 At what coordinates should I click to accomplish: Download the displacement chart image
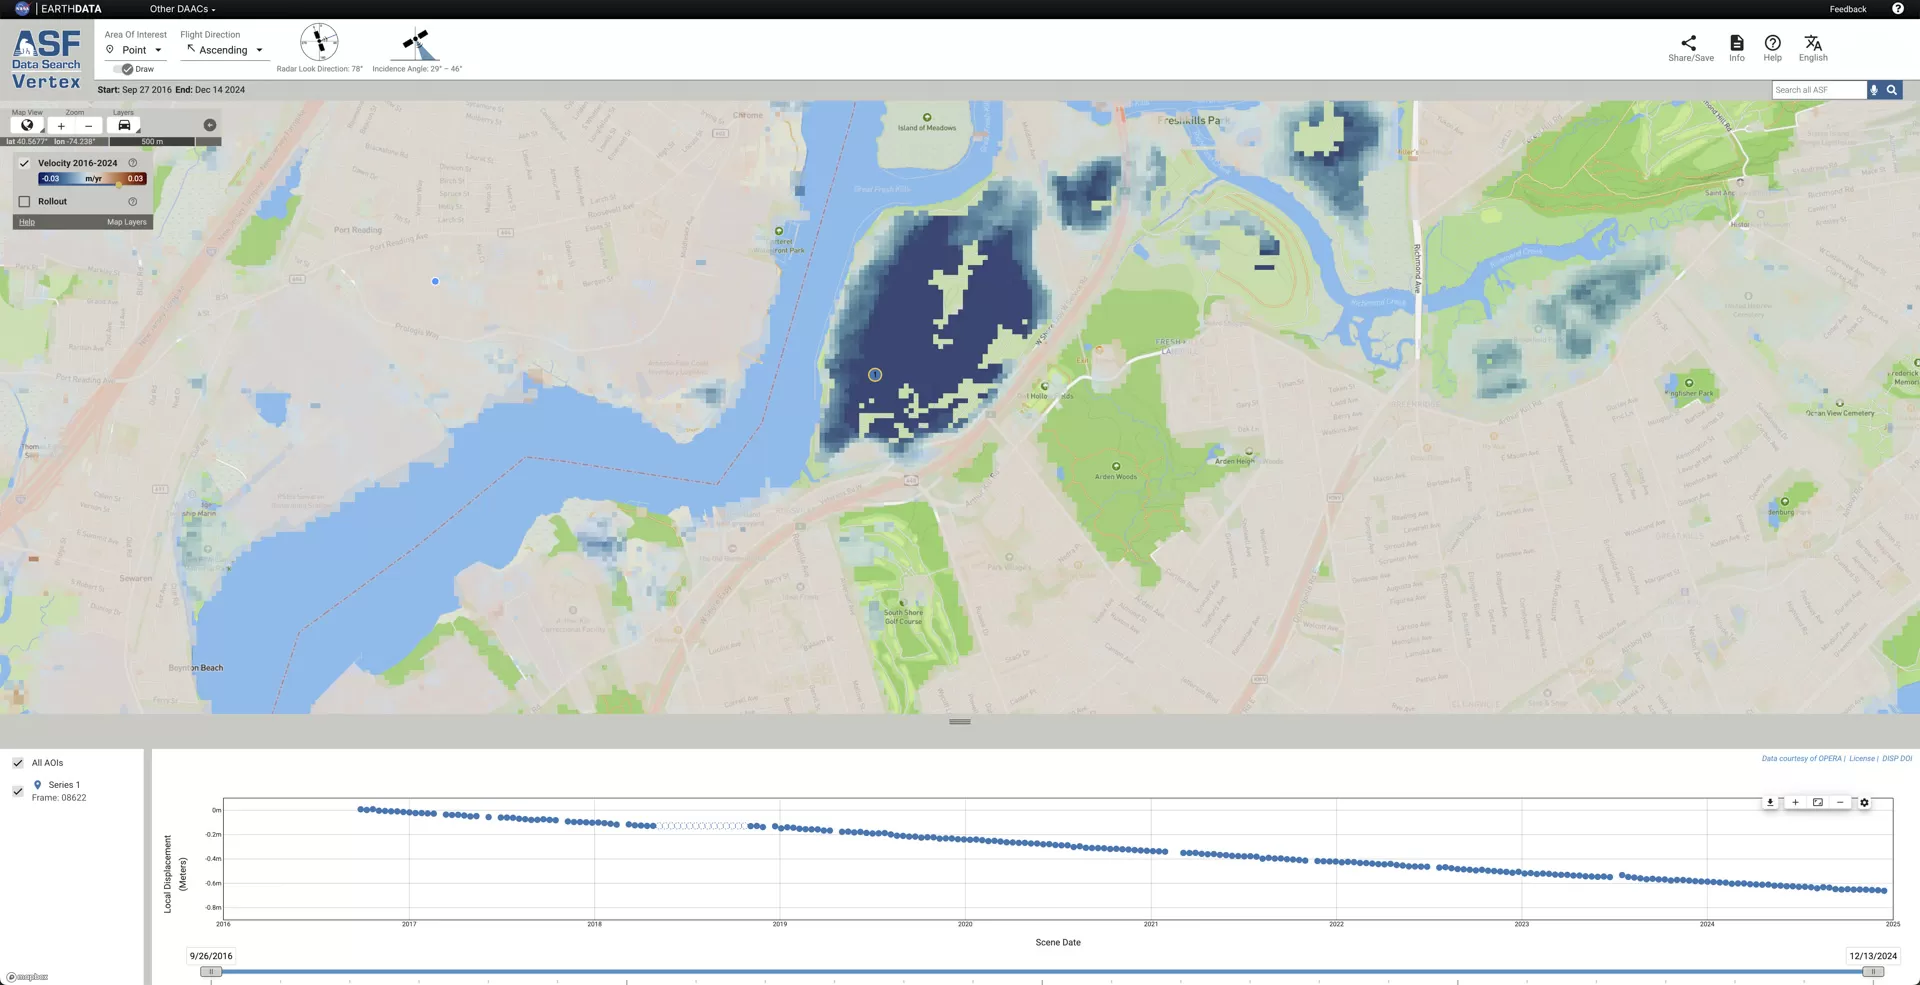point(1769,802)
